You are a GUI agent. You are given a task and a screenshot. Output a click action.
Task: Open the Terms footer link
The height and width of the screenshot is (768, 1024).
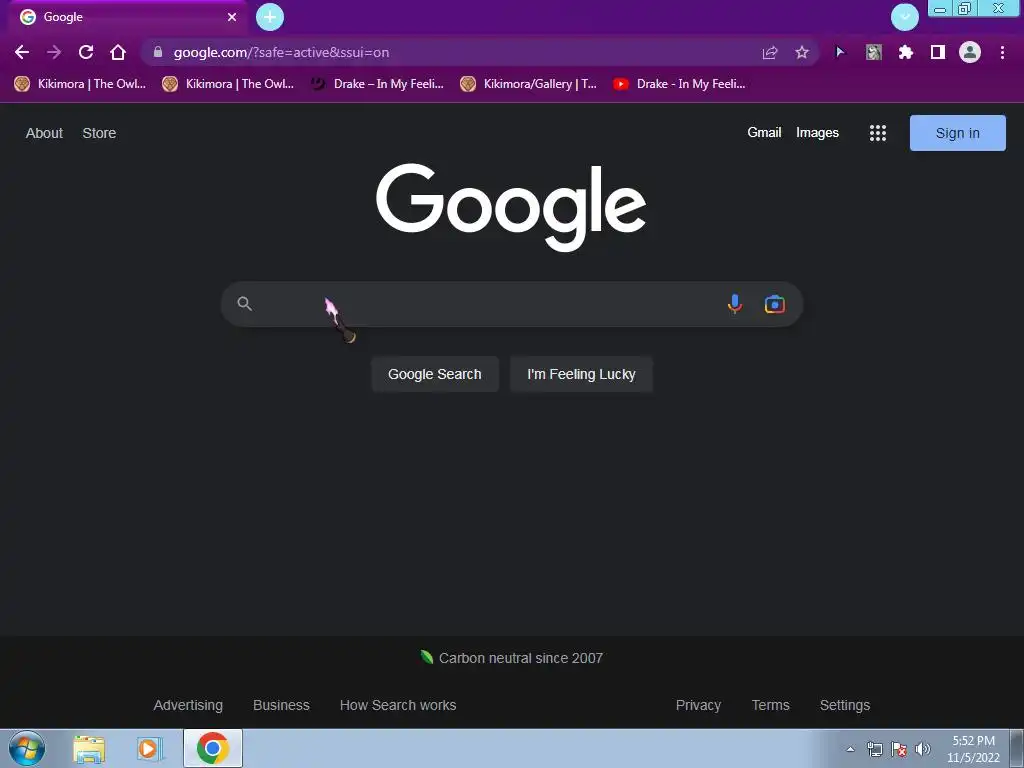771,705
